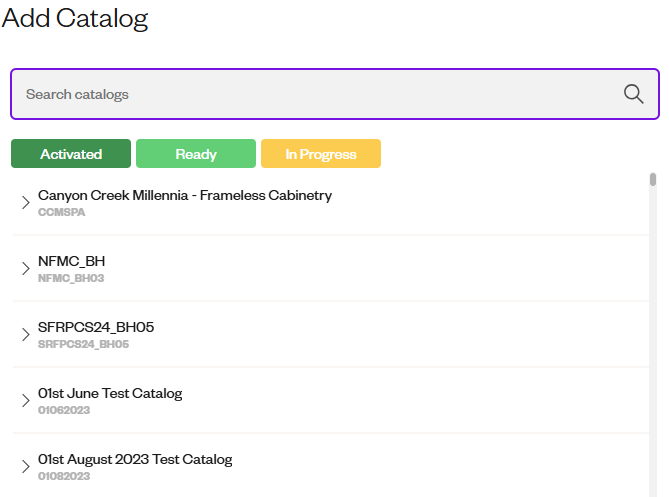Screen dimensions: 669x497
Task: Click the NFMC_BH03 catalog code
Action: click(71, 278)
